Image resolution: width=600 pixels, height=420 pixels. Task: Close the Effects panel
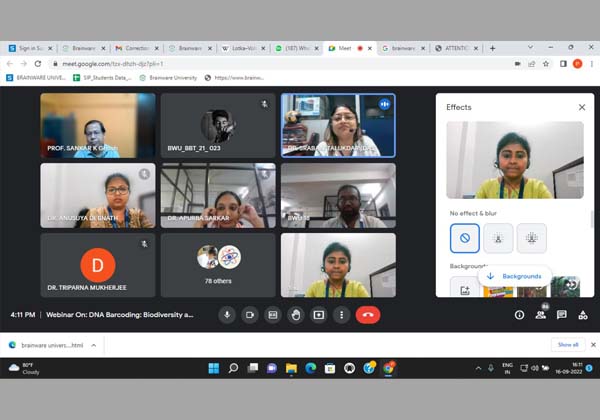581,107
